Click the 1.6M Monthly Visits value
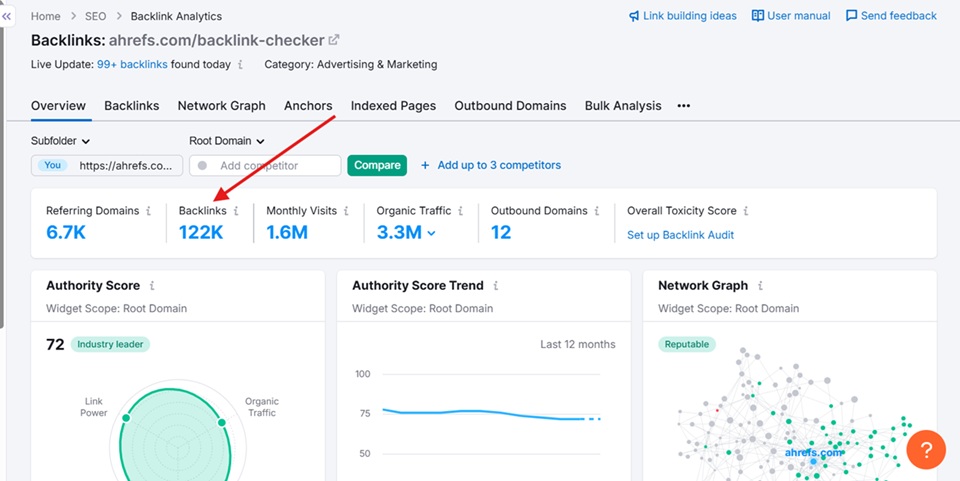This screenshot has height=481, width=960. (287, 233)
